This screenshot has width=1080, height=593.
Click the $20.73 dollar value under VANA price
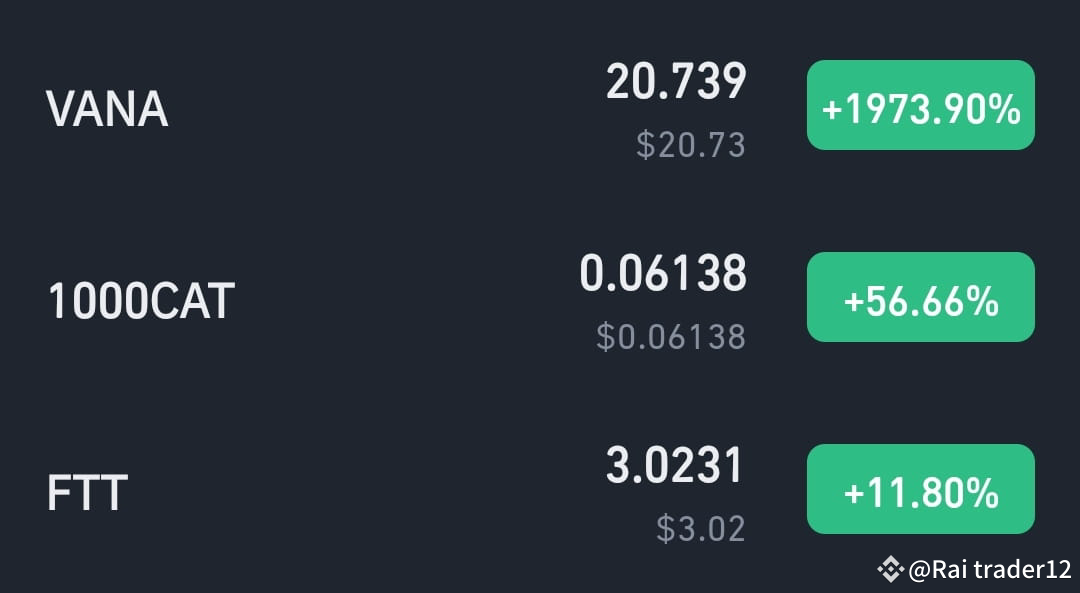(690, 146)
